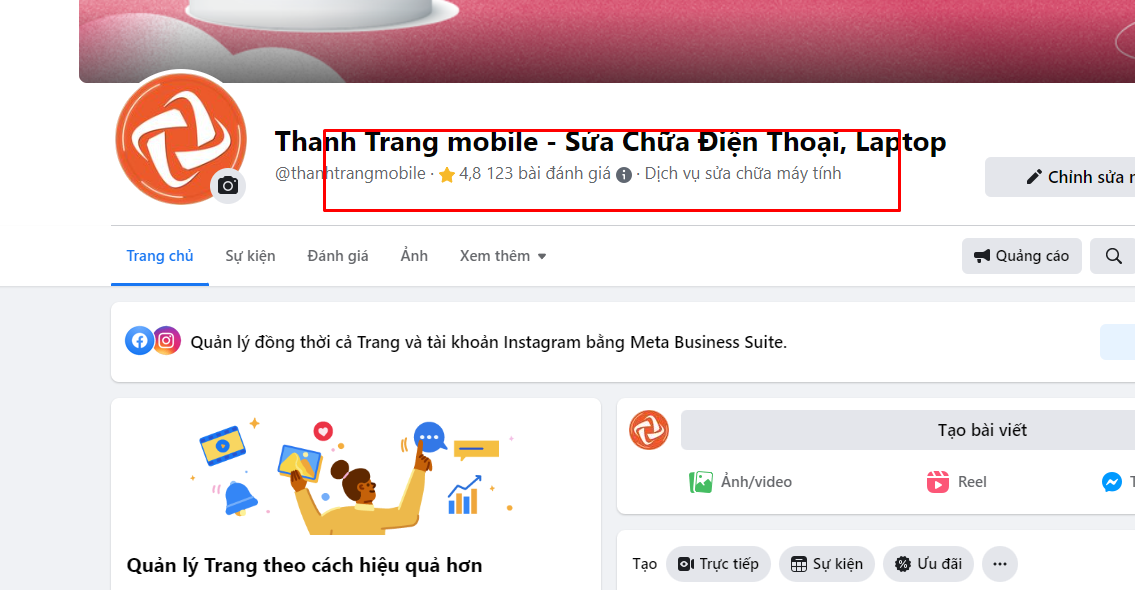This screenshot has width=1135, height=590.
Task: Open the search magnifier on the page bar
Action: click(x=1113, y=256)
